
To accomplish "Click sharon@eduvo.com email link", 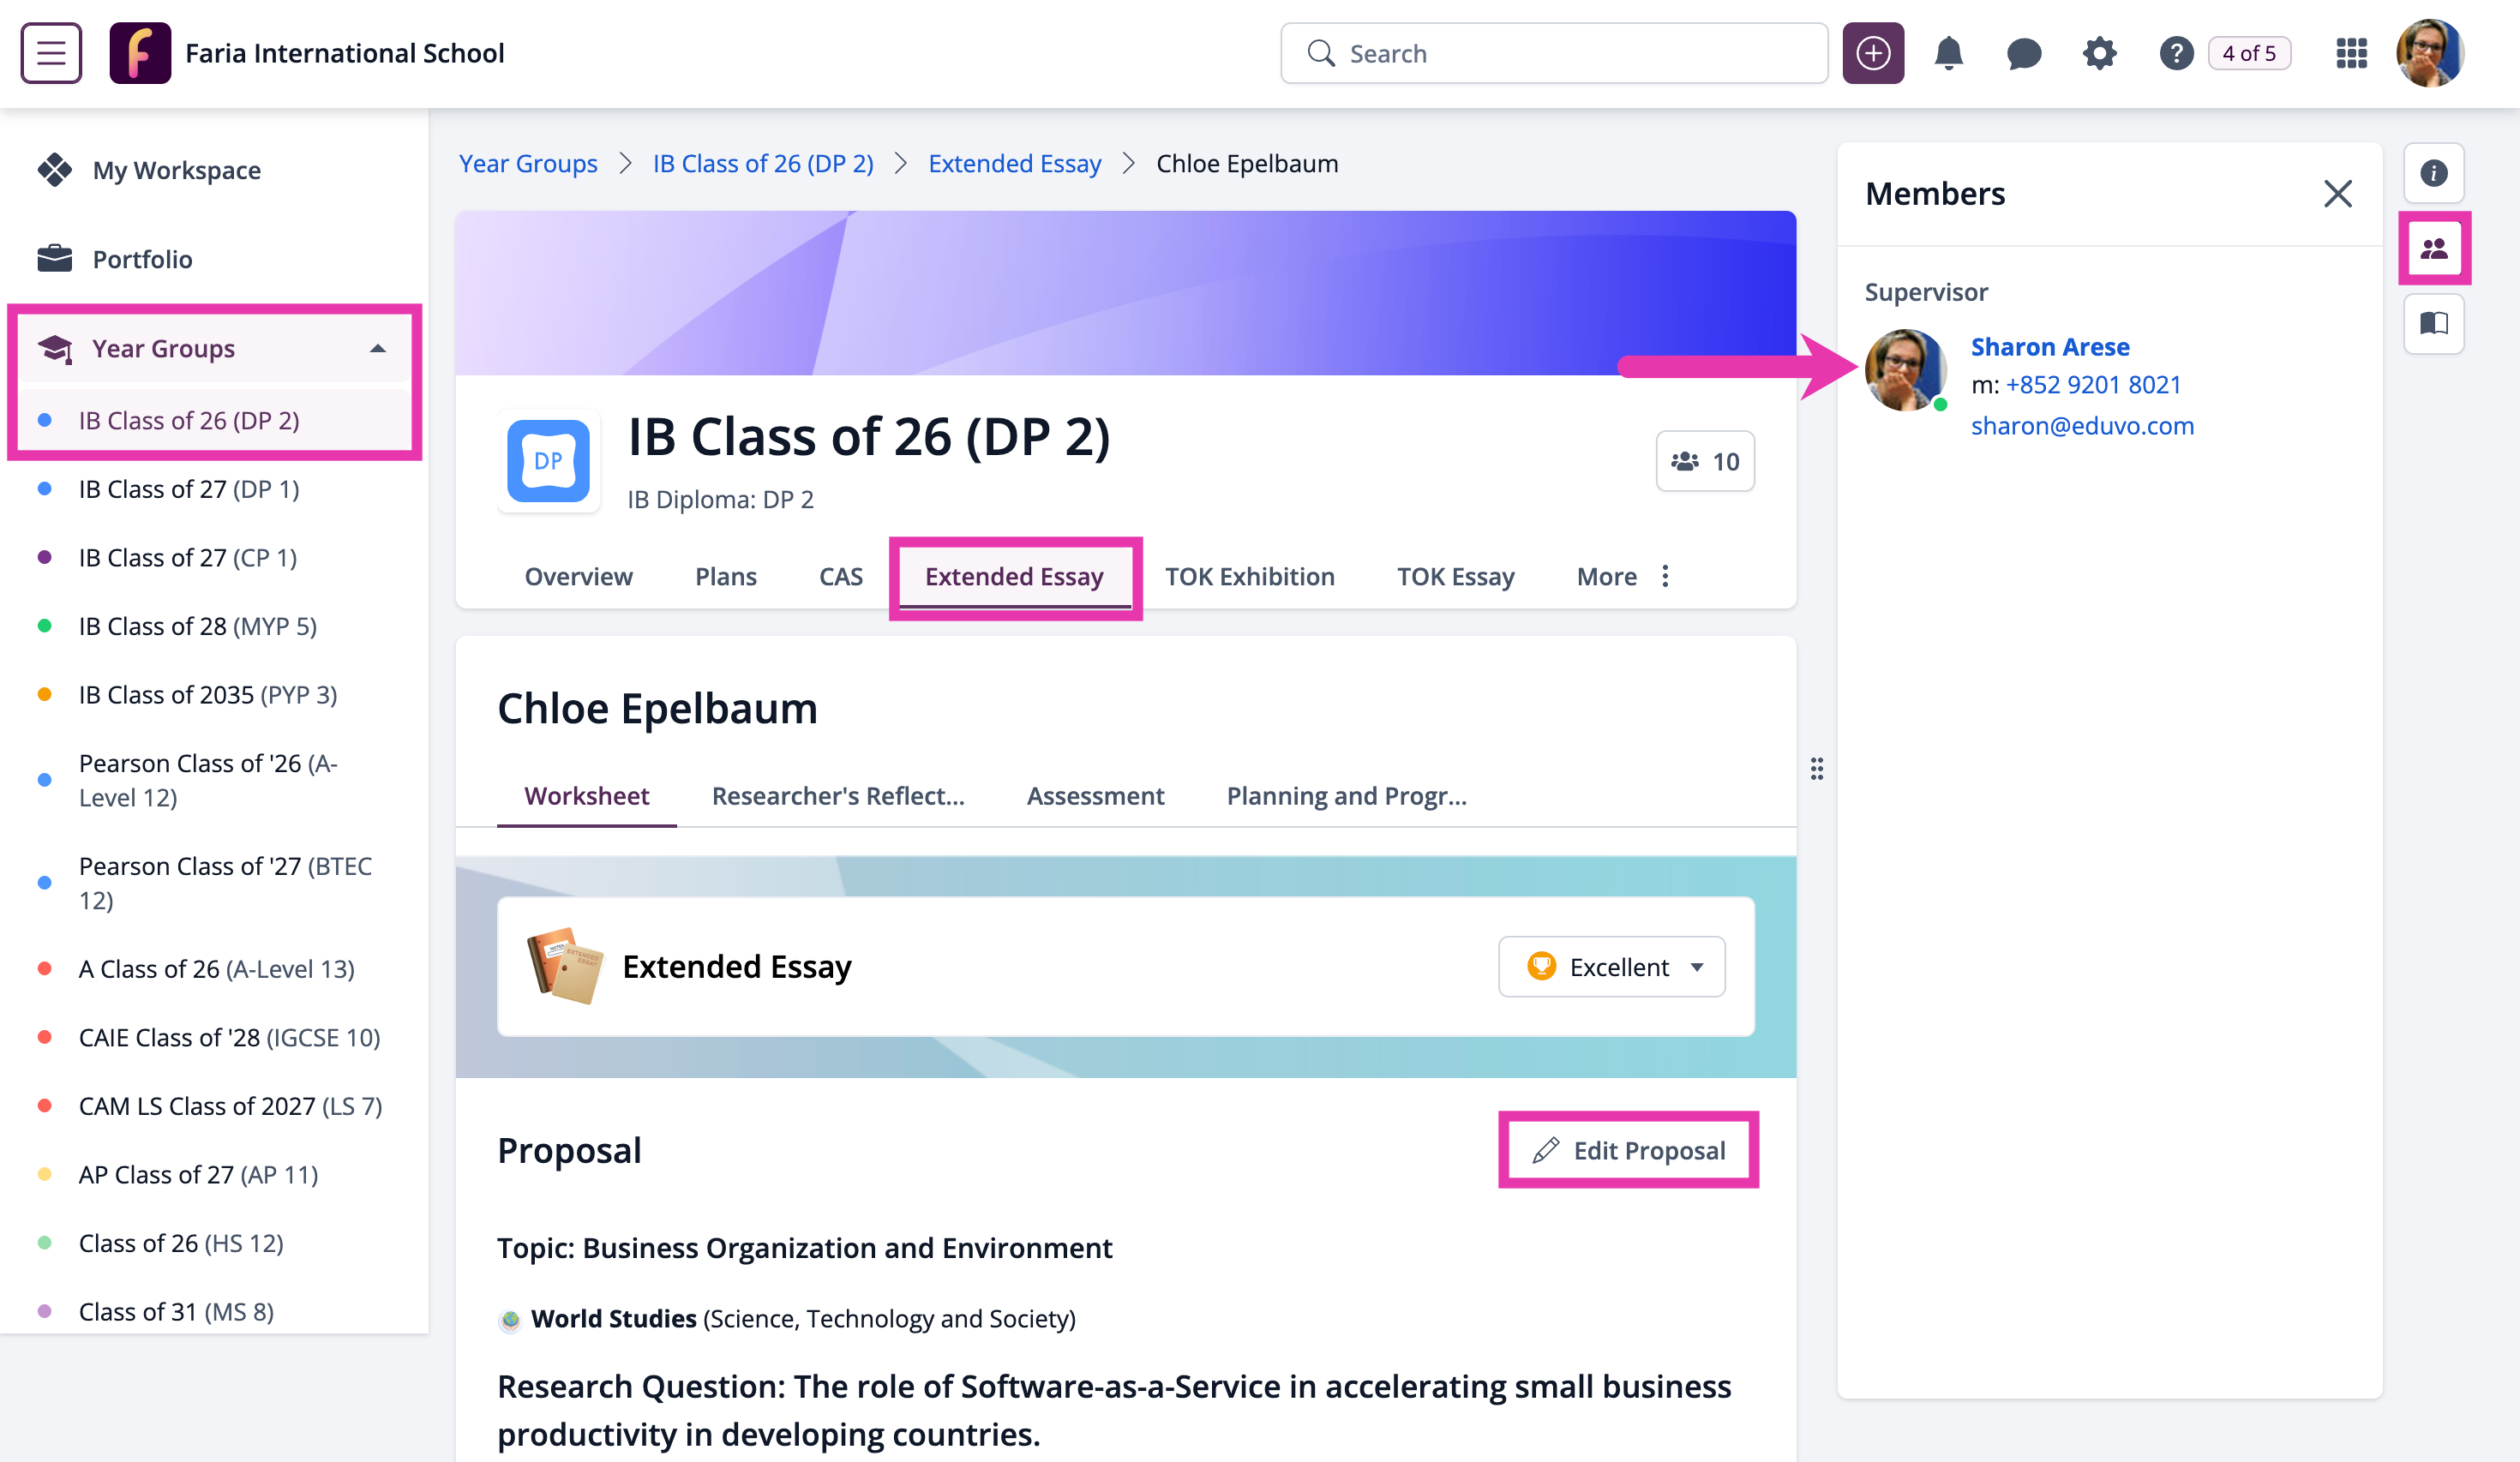I will tap(2082, 426).
